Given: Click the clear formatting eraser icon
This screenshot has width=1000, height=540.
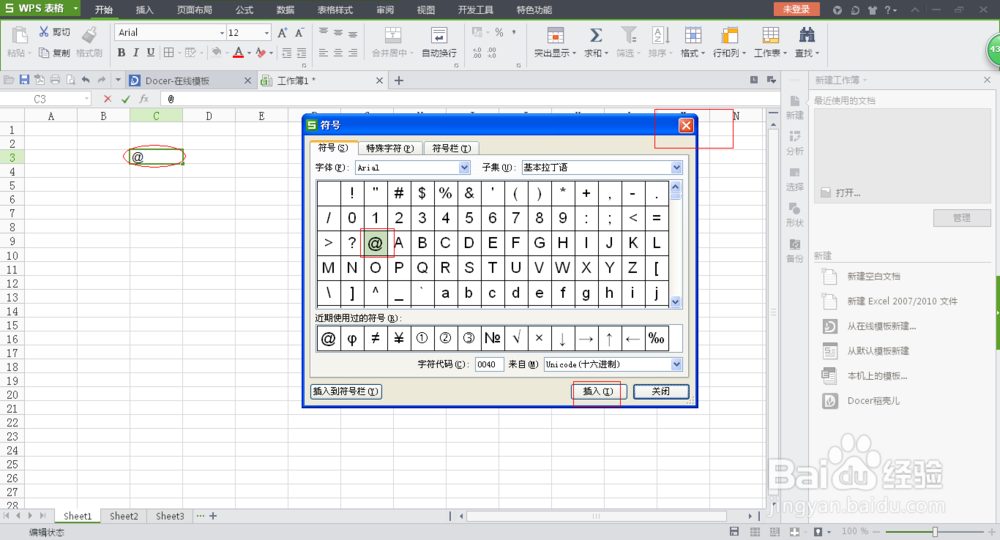Looking at the screenshot, I should pos(260,52).
